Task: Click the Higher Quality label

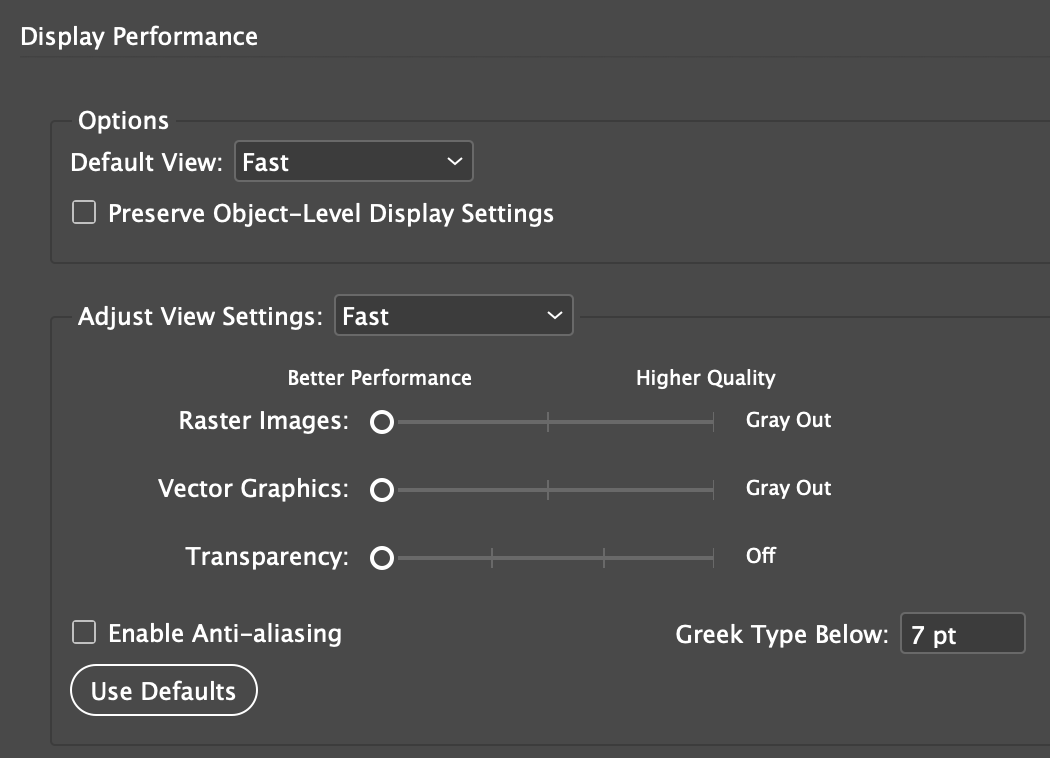Action: [x=705, y=378]
